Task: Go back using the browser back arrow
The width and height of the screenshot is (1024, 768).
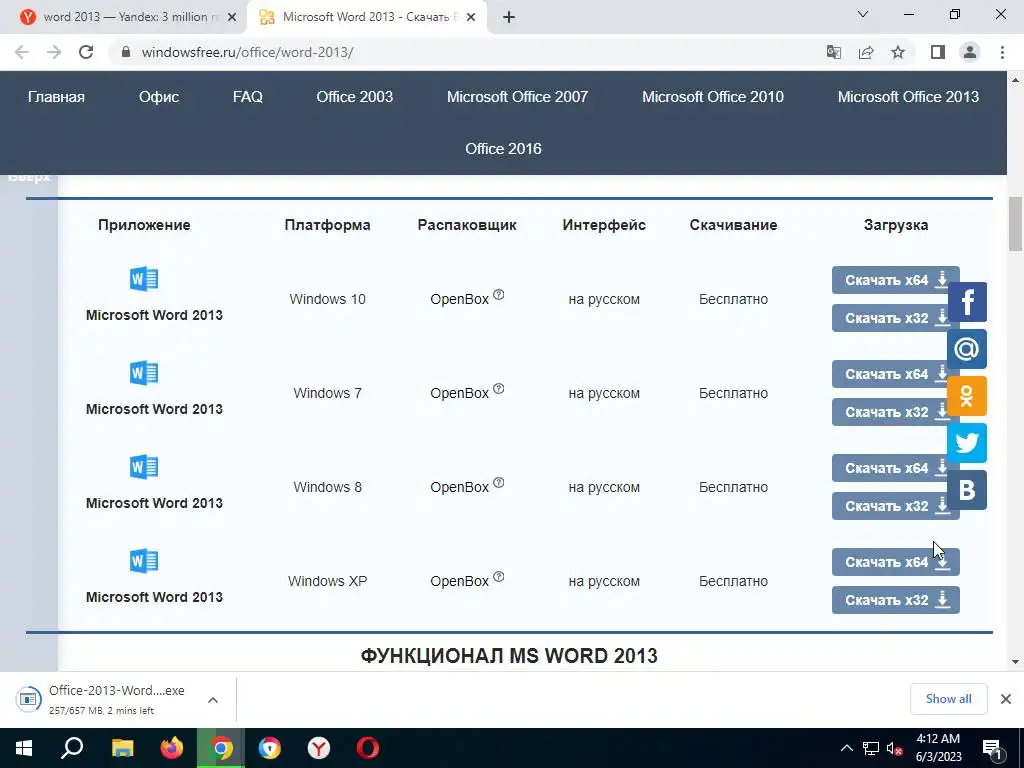Action: click(x=22, y=52)
